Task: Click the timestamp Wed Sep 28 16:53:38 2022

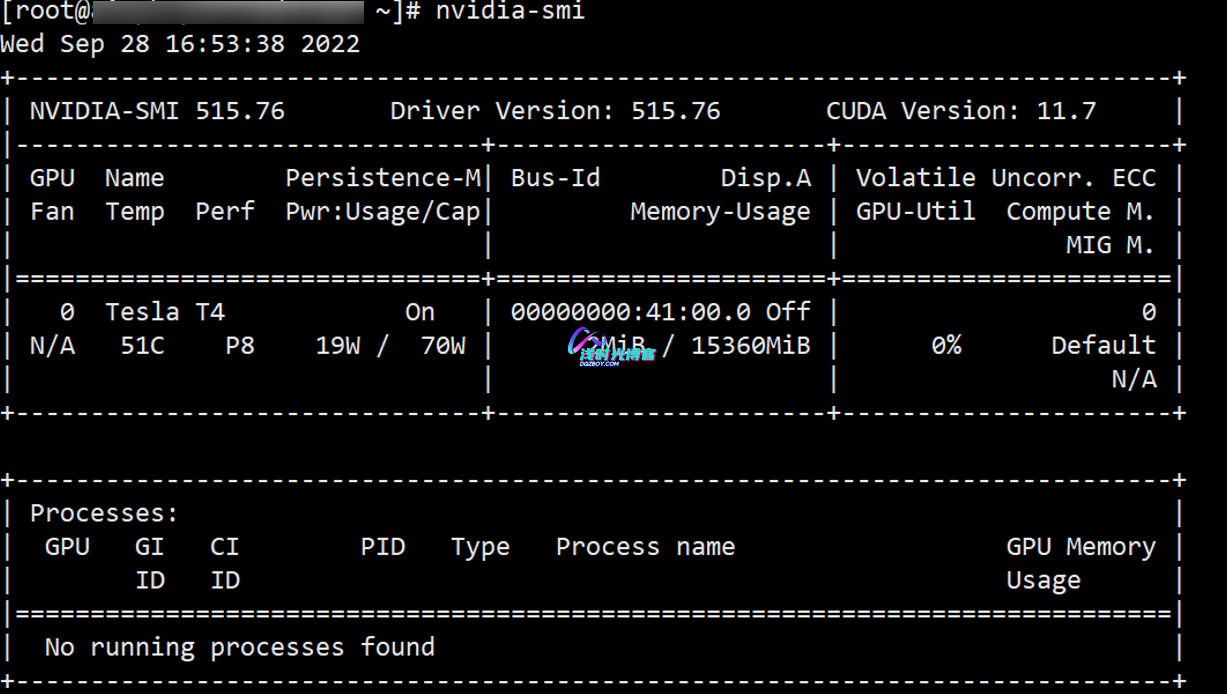Action: (x=180, y=45)
